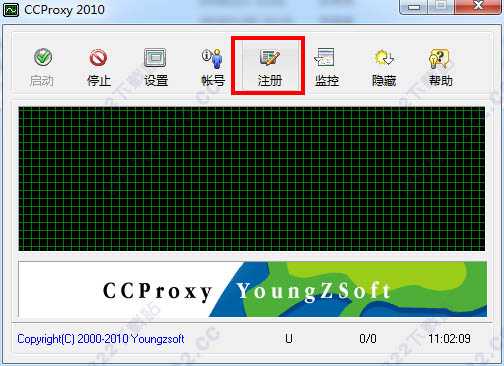Open the 设置 options dialog
504x366 pixels.
point(156,67)
